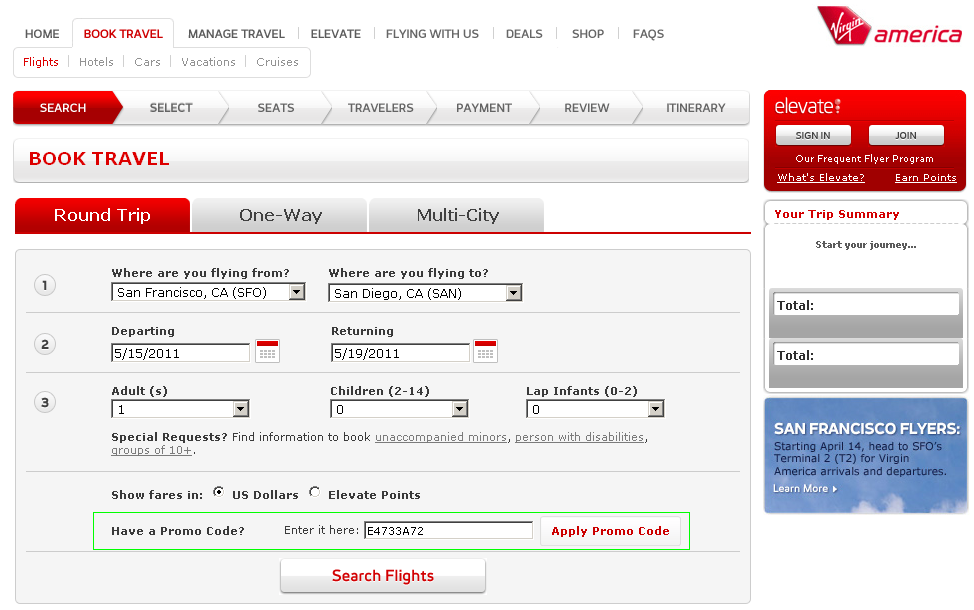Screen dimensions: 974x610
Task: Open the Earn Points link
Action: [x=926, y=178]
